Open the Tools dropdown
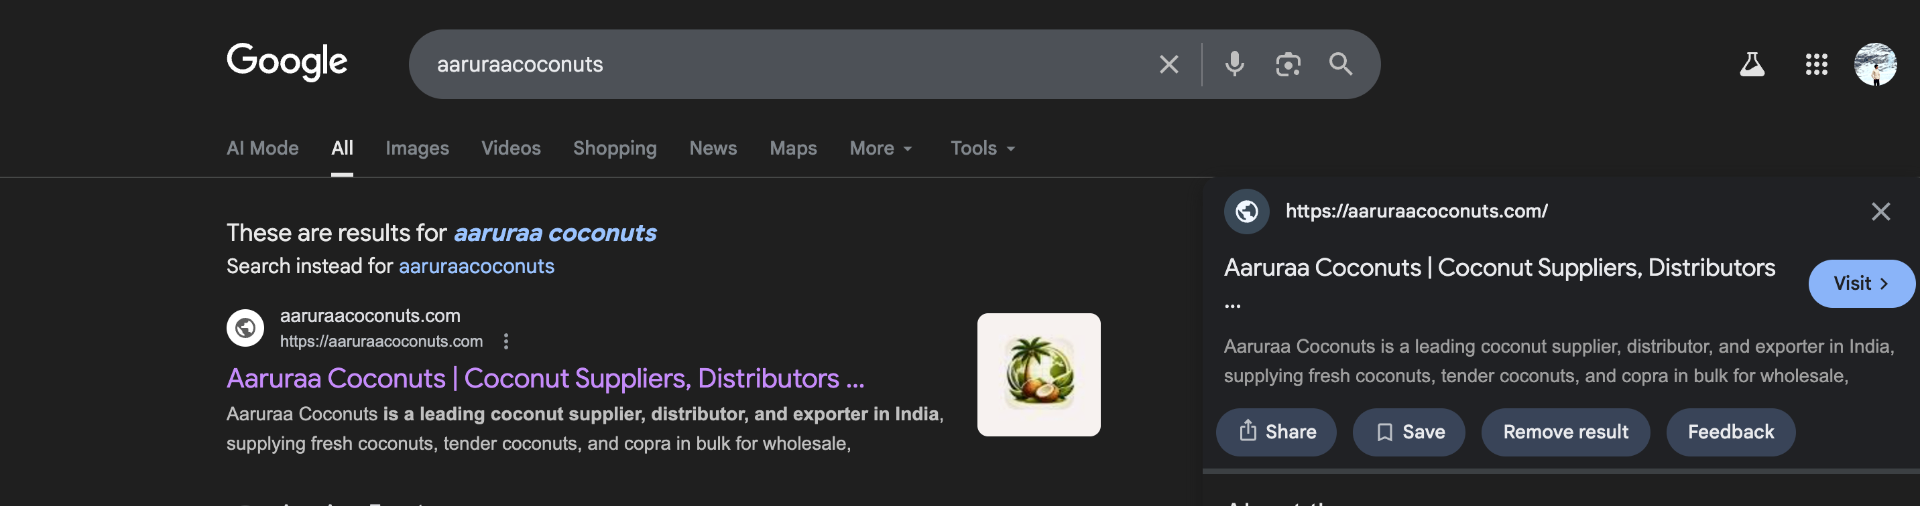The width and height of the screenshot is (1920, 506). [982, 148]
